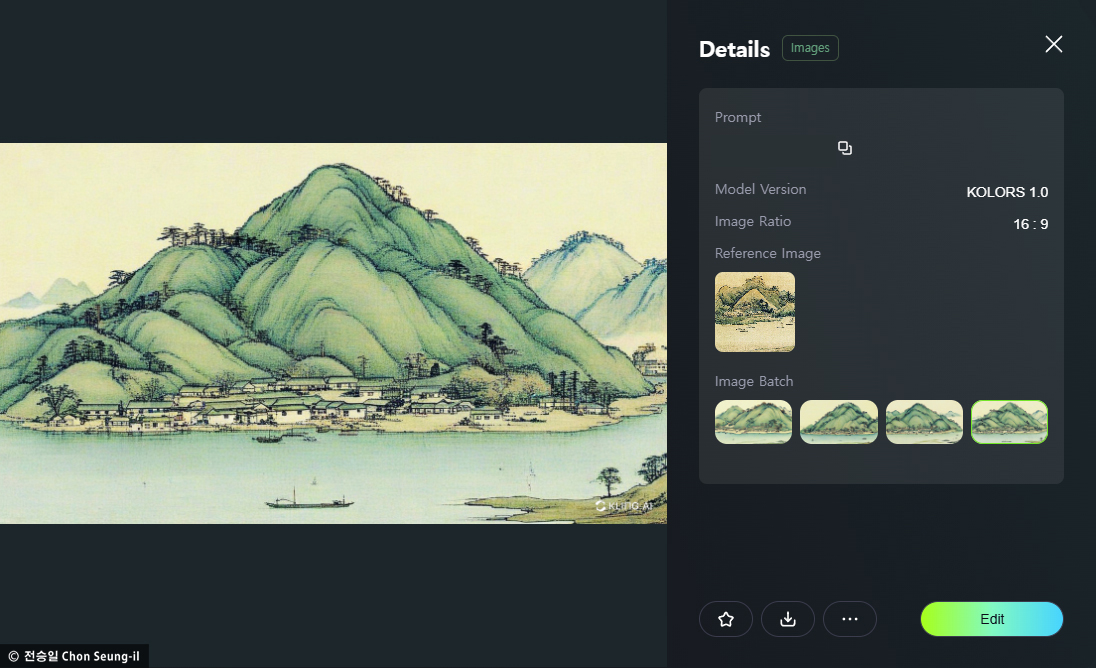Favorite the image with the star icon
This screenshot has width=1096, height=668.
coord(726,619)
